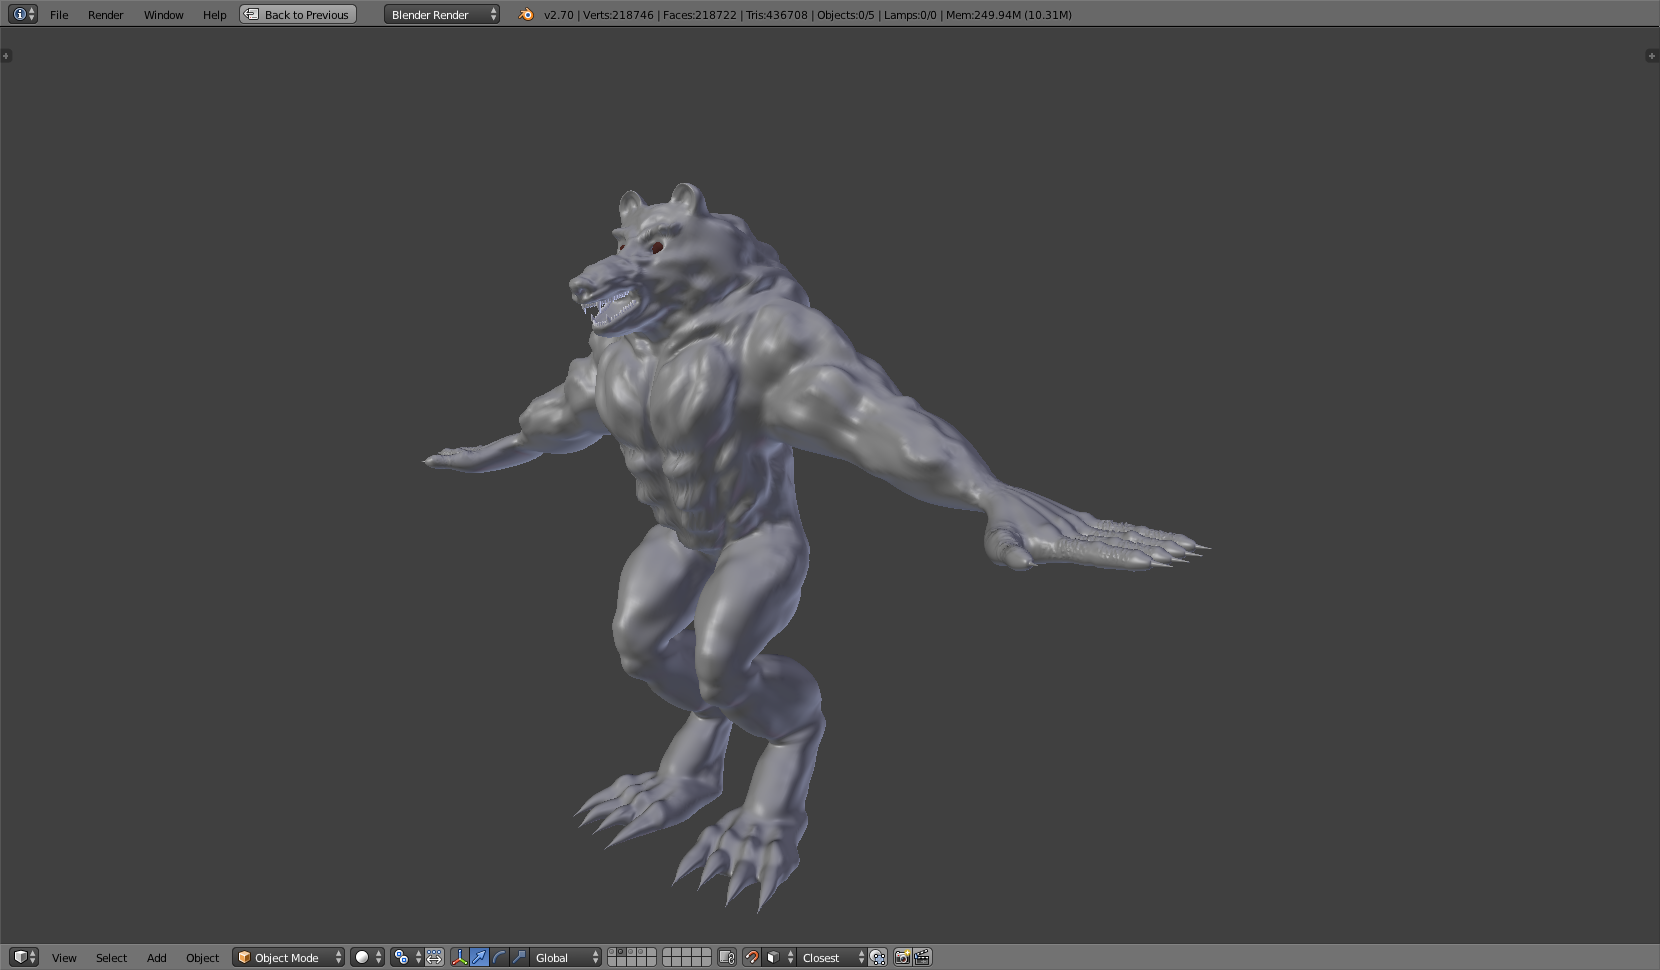Click the second layer button block
Image resolution: width=1660 pixels, height=970 pixels.
point(687,957)
